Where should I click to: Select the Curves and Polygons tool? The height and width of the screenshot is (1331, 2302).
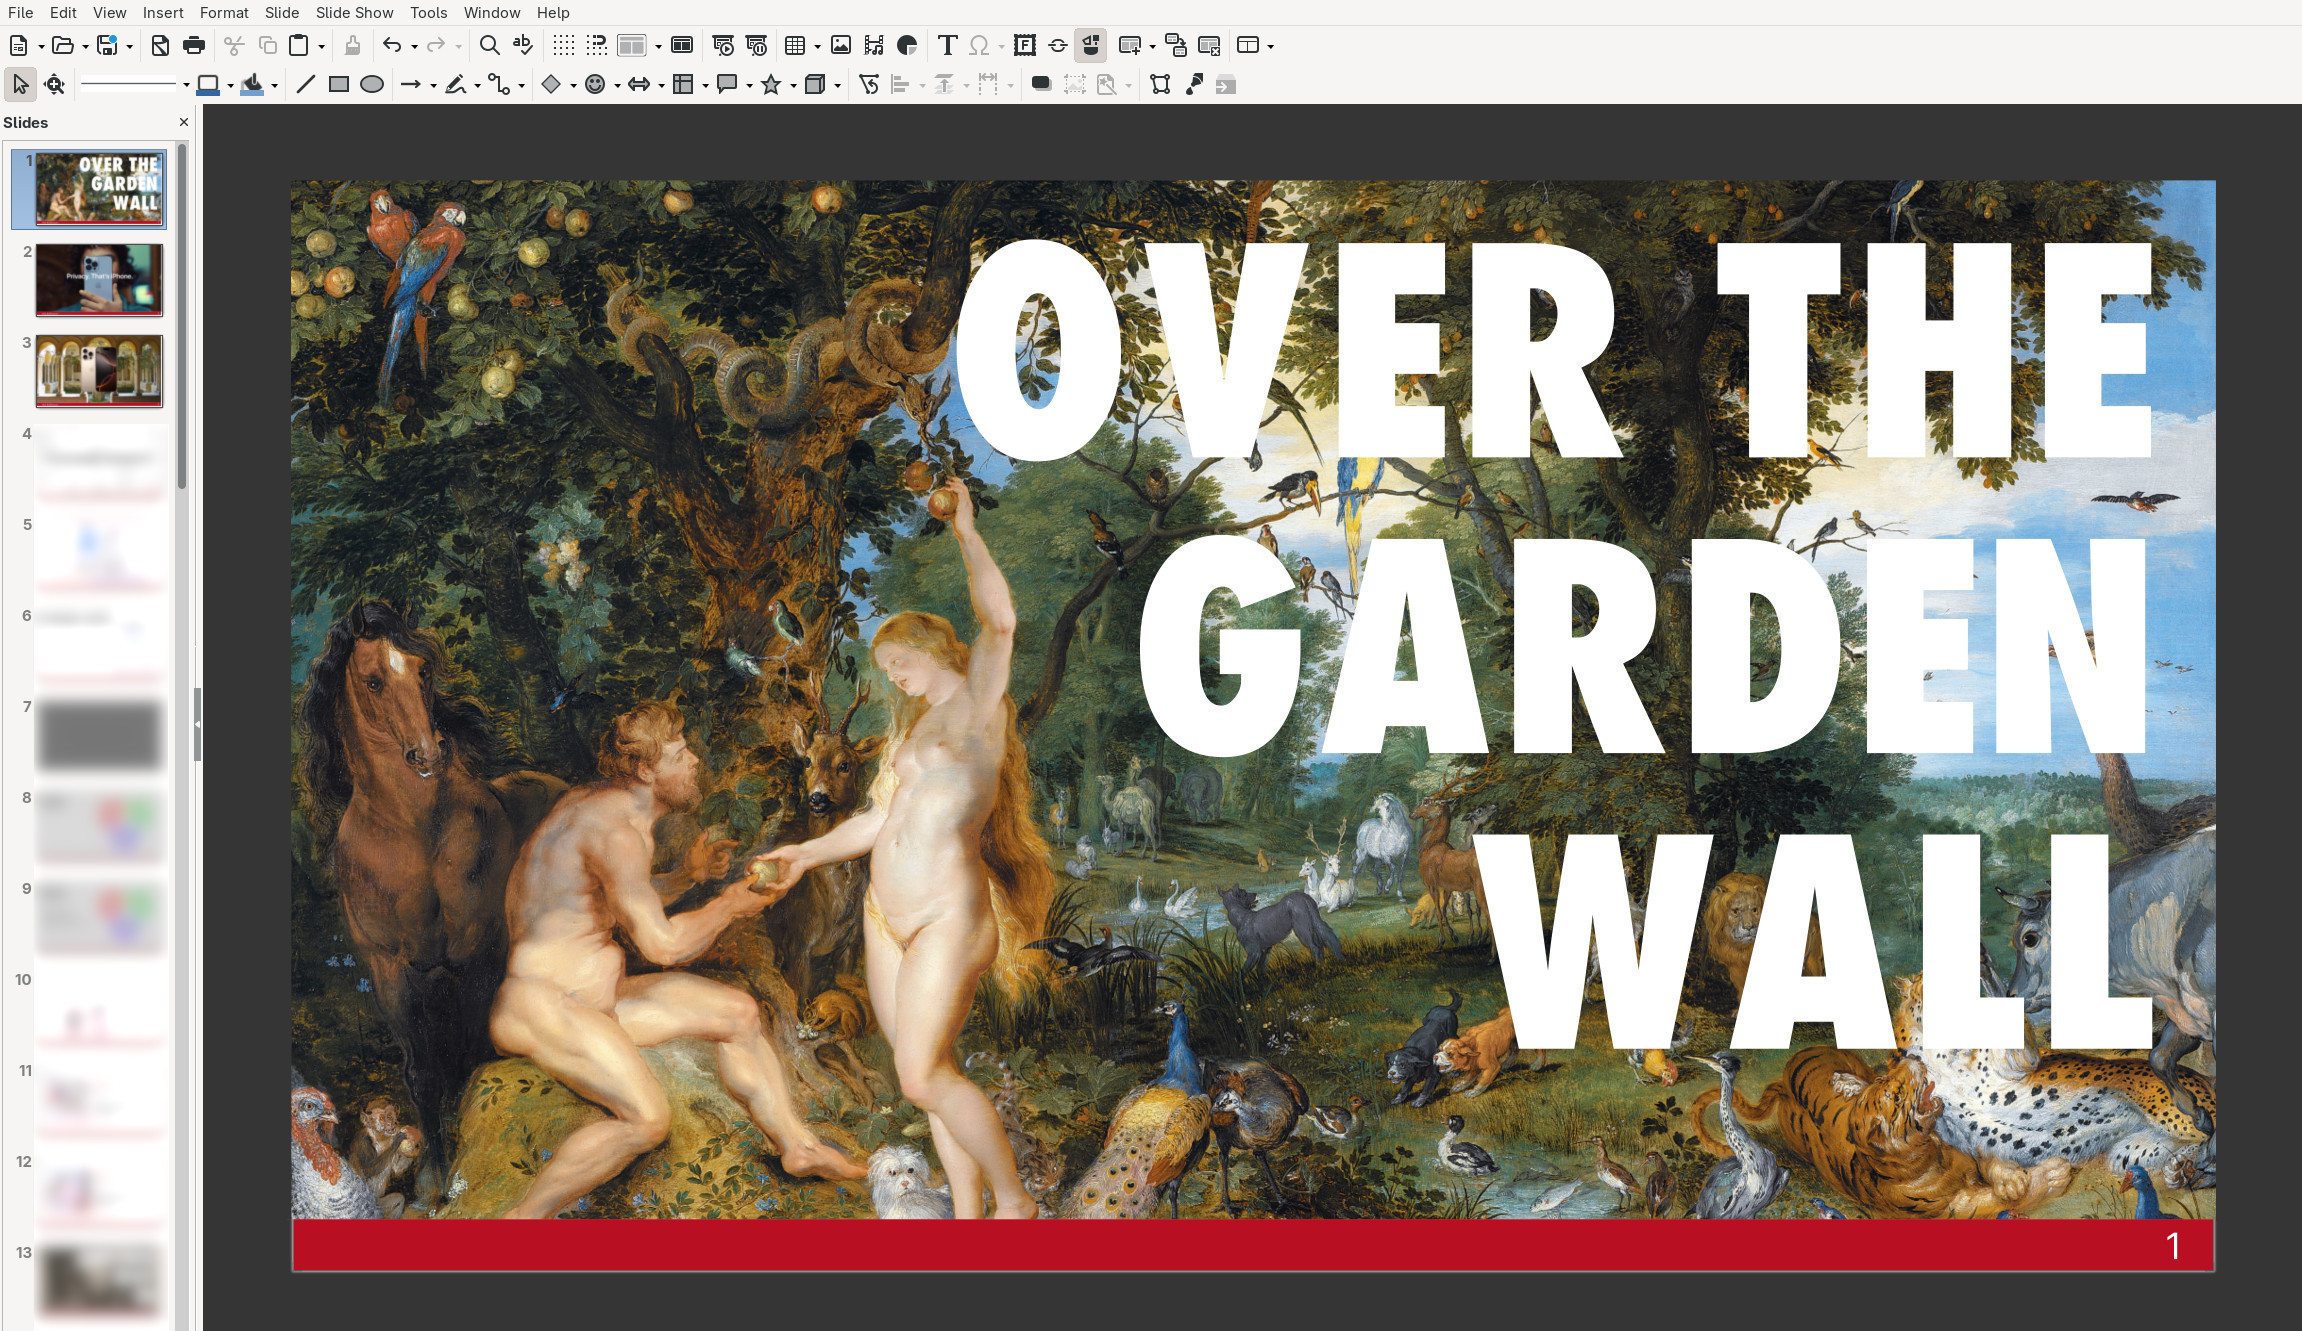456,85
